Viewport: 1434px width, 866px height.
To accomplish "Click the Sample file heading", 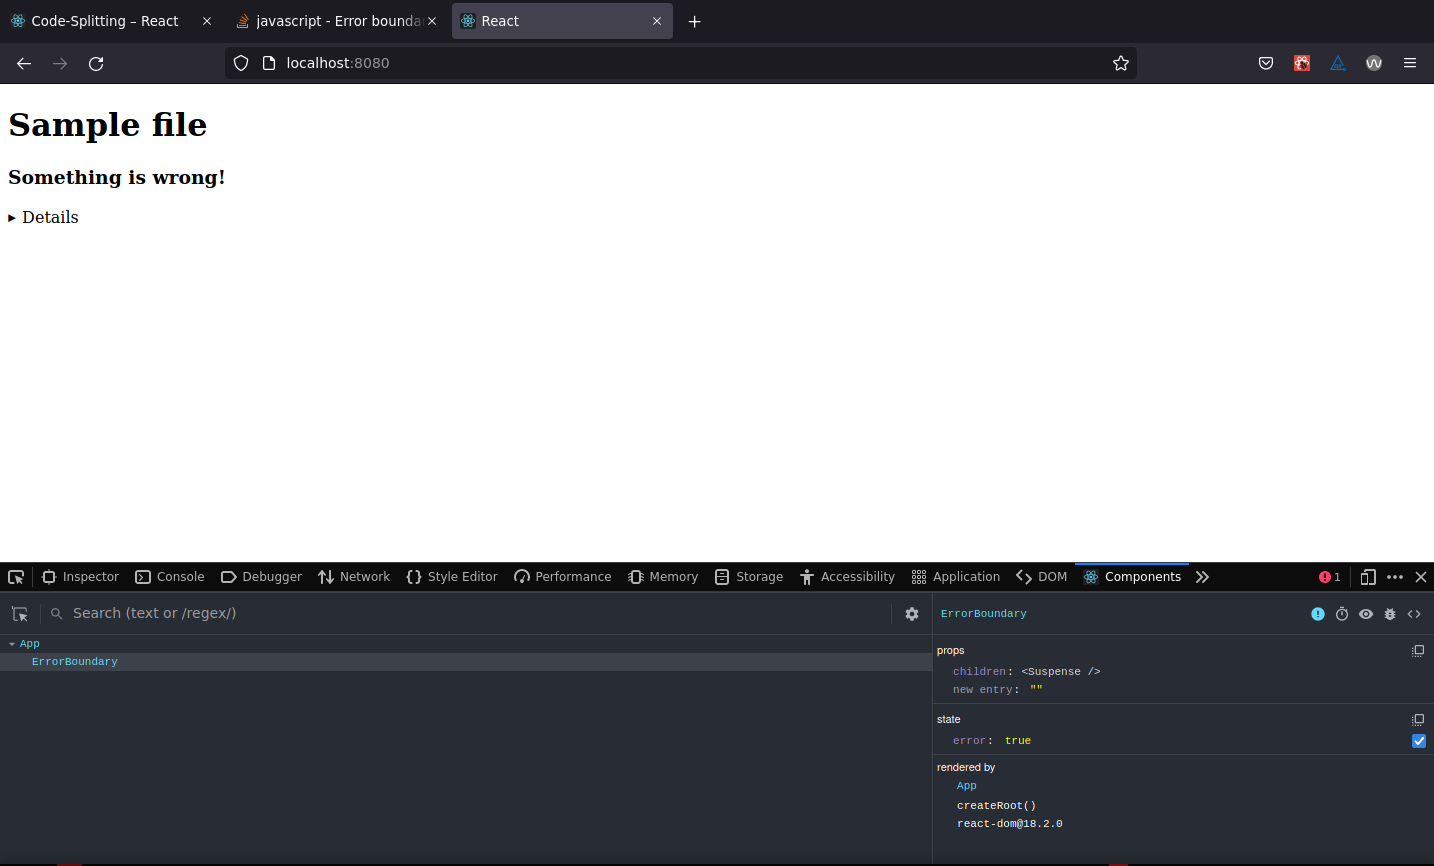I will (x=108, y=125).
